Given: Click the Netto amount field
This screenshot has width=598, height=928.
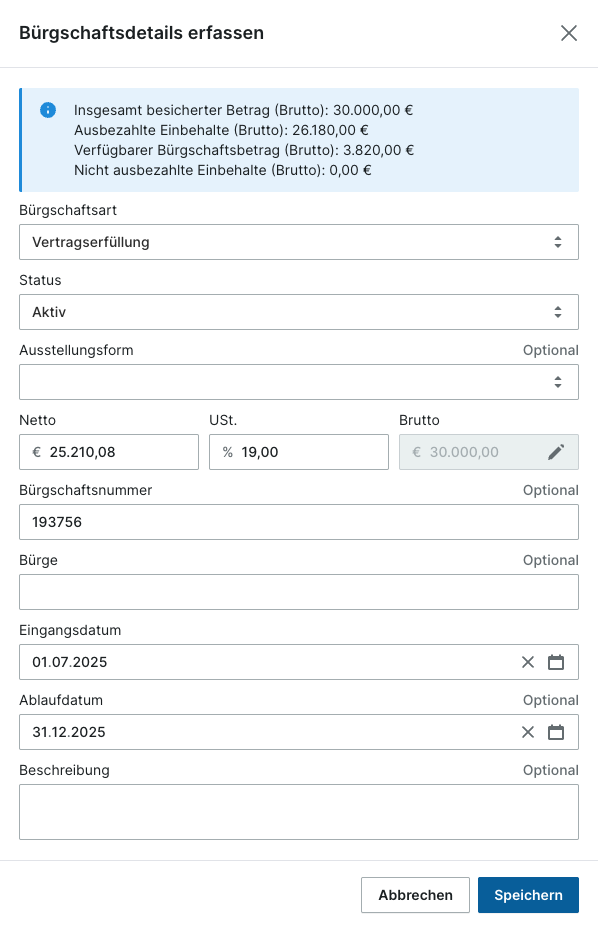Looking at the screenshot, I should tap(109, 452).
